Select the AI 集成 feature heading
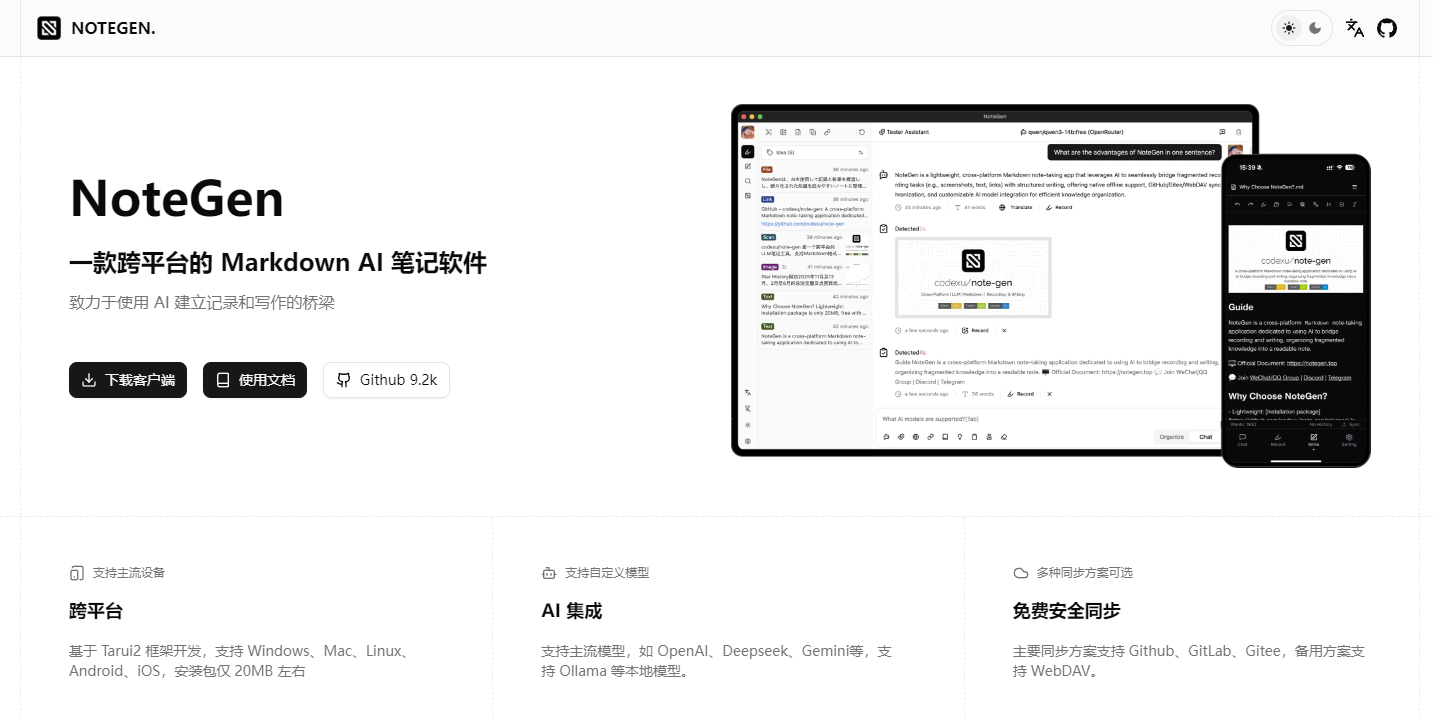The width and height of the screenshot is (1433, 719). click(x=571, y=611)
